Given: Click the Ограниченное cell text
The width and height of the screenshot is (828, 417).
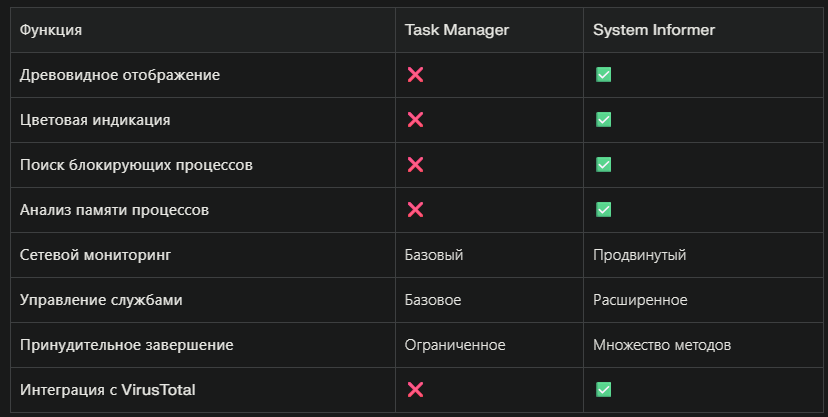Looking at the screenshot, I should tap(455, 345).
